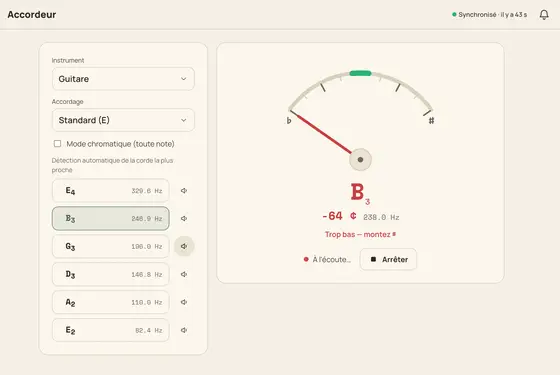Play reference tone for A2 string
This screenshot has height=375, width=560.
point(184,302)
